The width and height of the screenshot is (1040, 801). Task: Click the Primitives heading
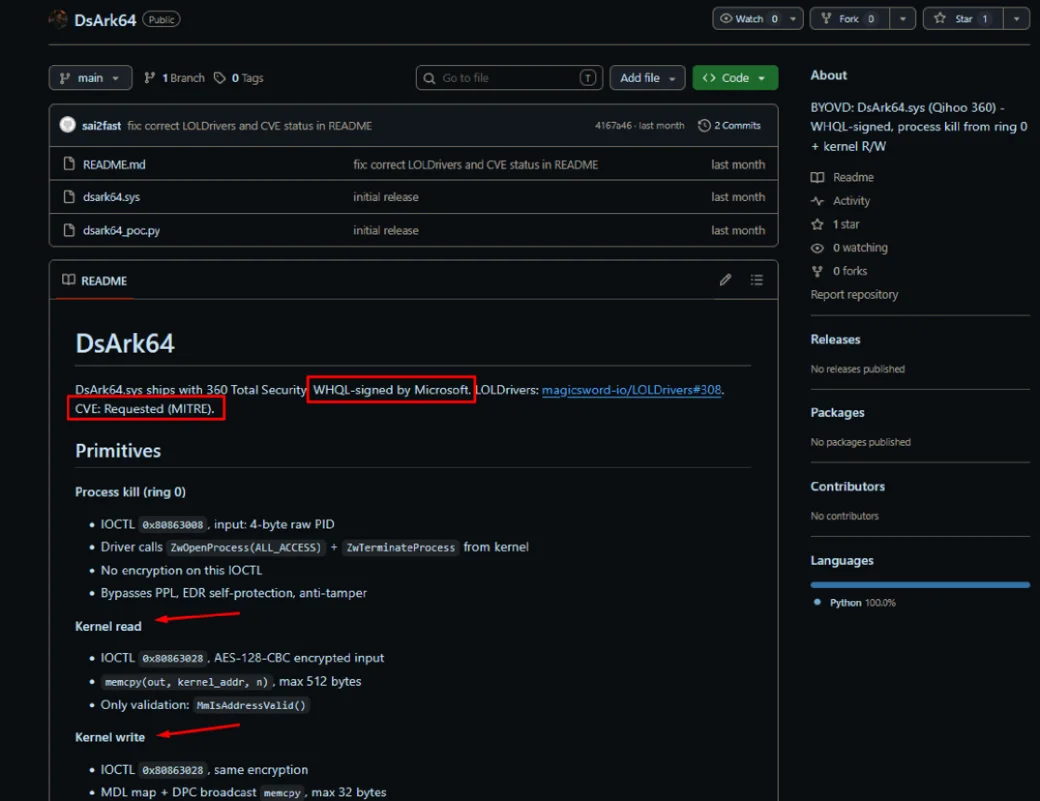click(x=118, y=451)
